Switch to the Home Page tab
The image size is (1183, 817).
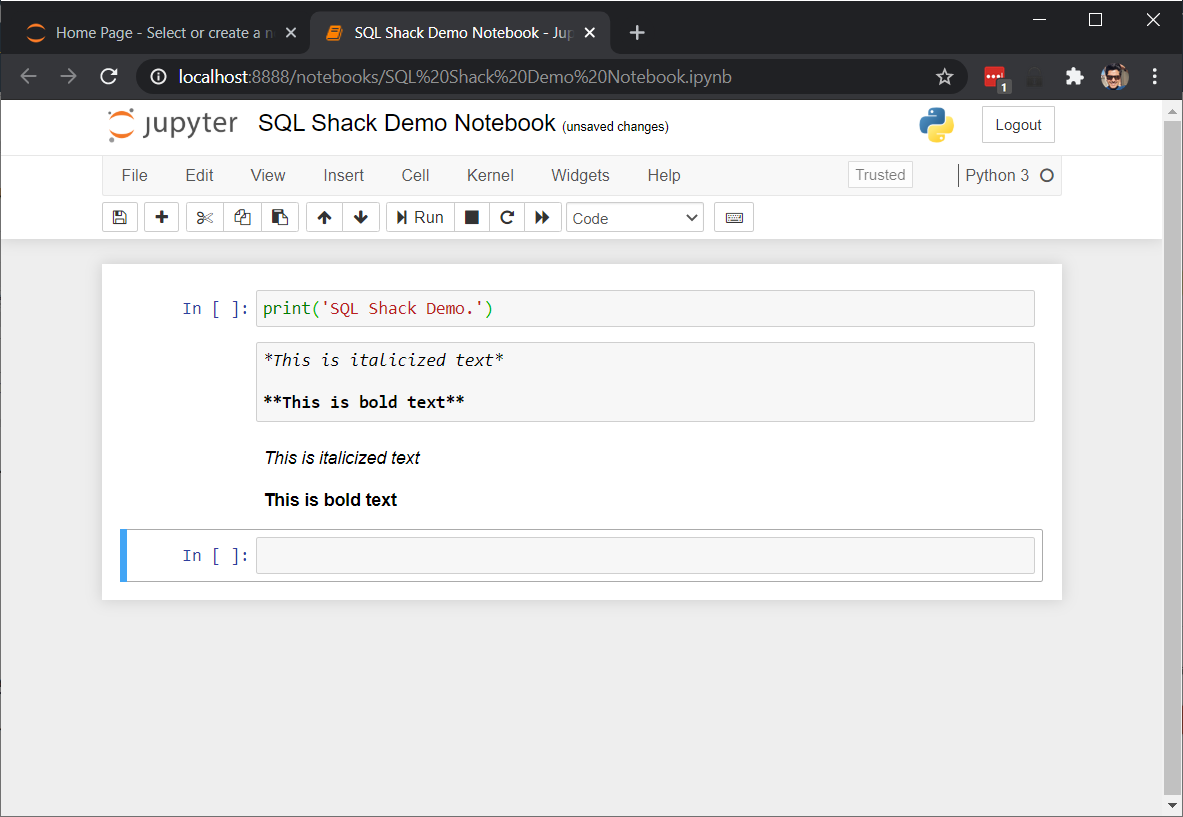(160, 33)
